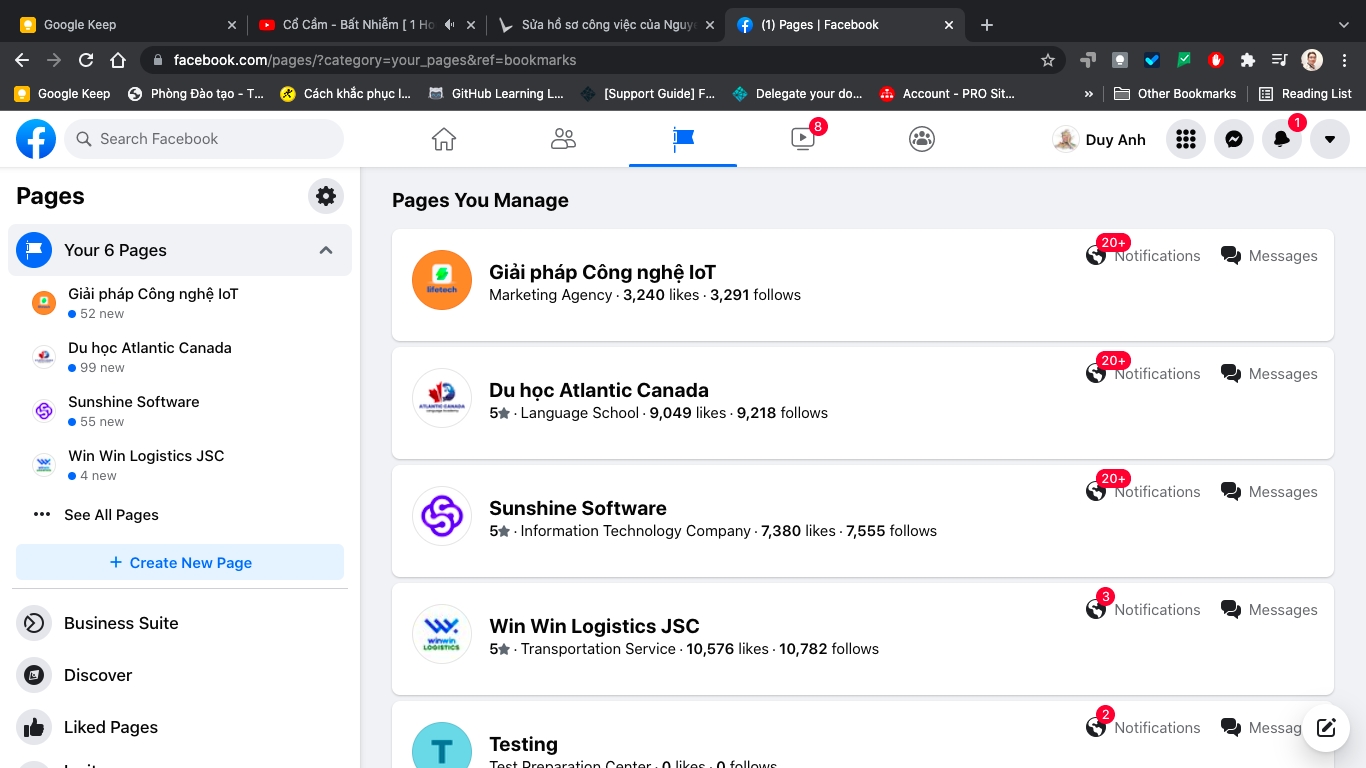Screen dimensions: 1366x768
Task: Reload the current page
Action: click(x=86, y=60)
